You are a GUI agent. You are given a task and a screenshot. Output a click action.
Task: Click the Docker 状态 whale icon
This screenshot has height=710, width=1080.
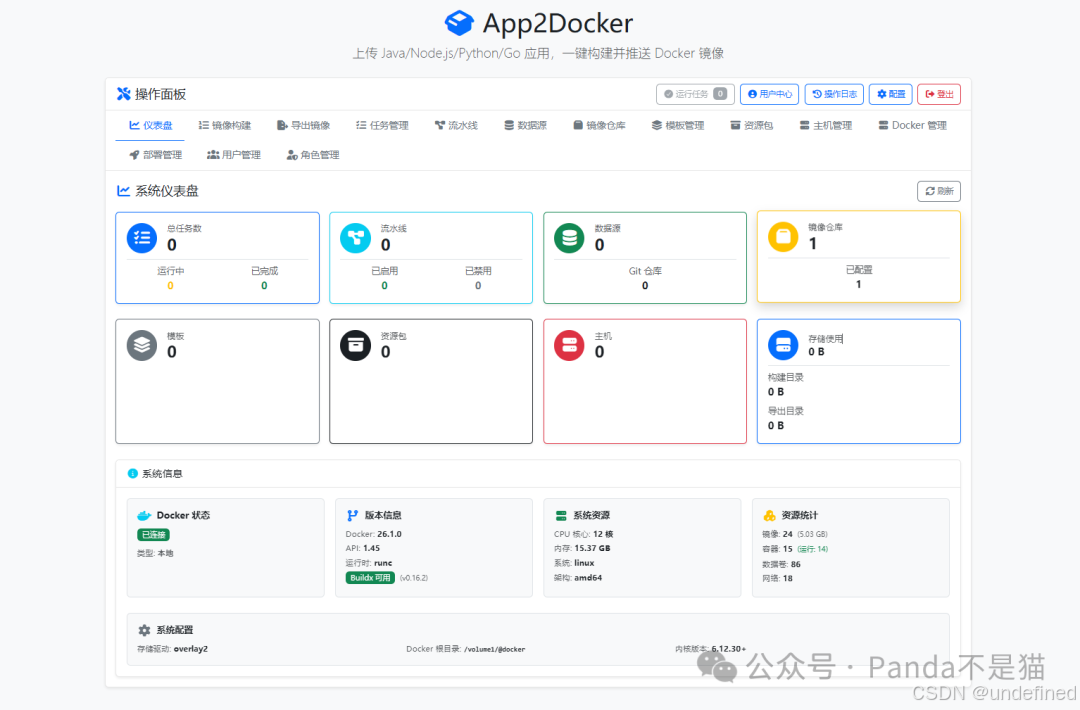click(x=144, y=515)
